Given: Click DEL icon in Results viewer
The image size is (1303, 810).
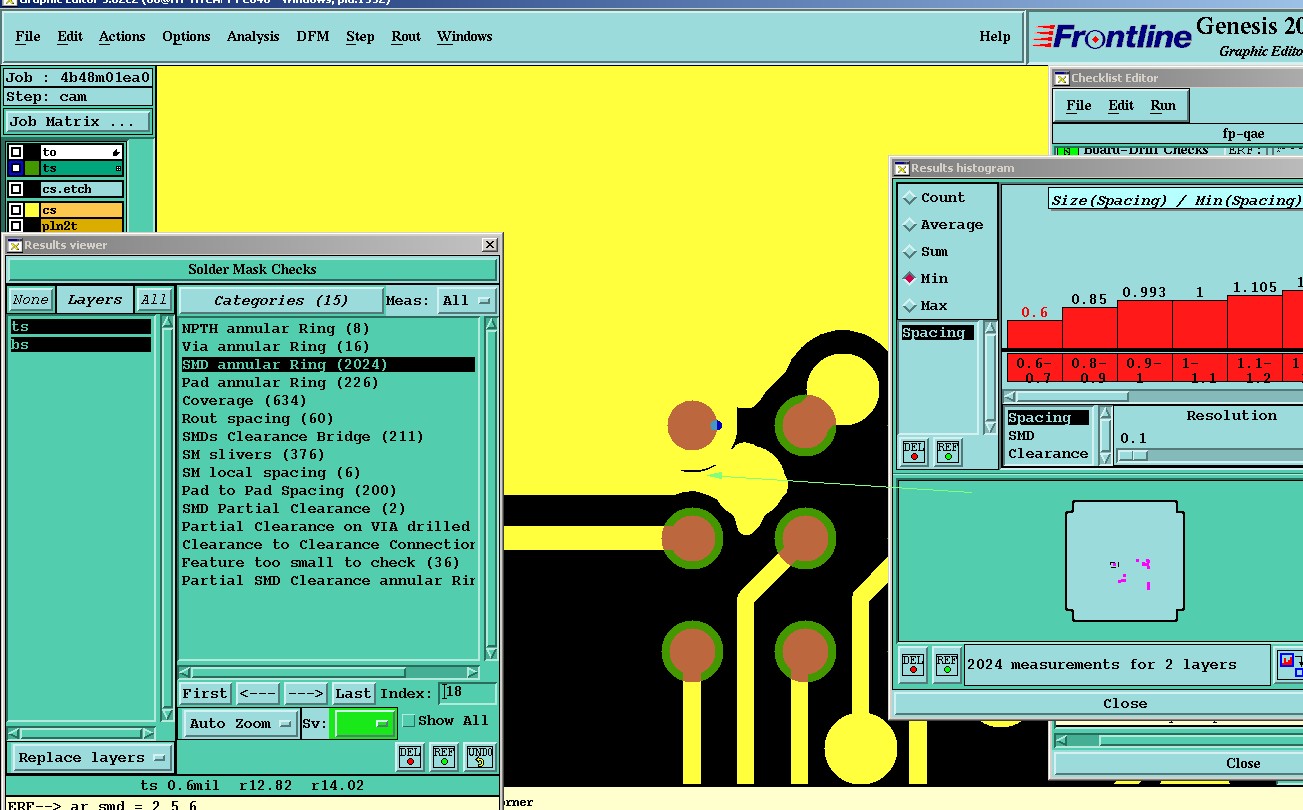Looking at the screenshot, I should point(410,756).
